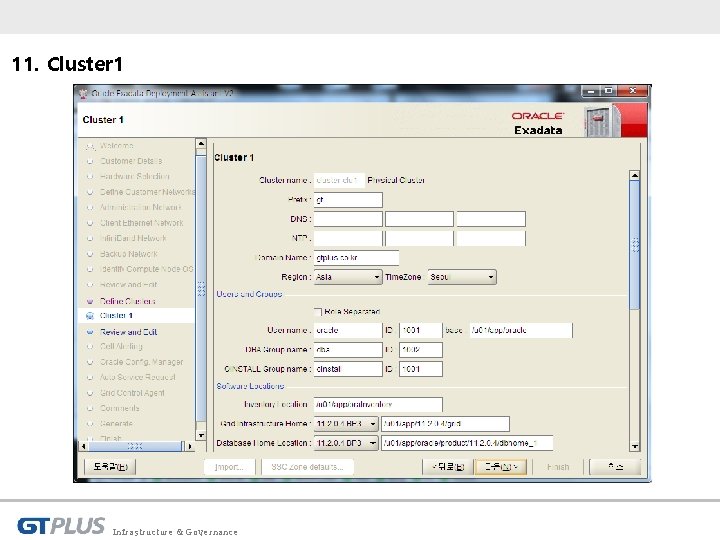Click the Cluster name field
This screenshot has width=720, height=540.
[x=339, y=180]
